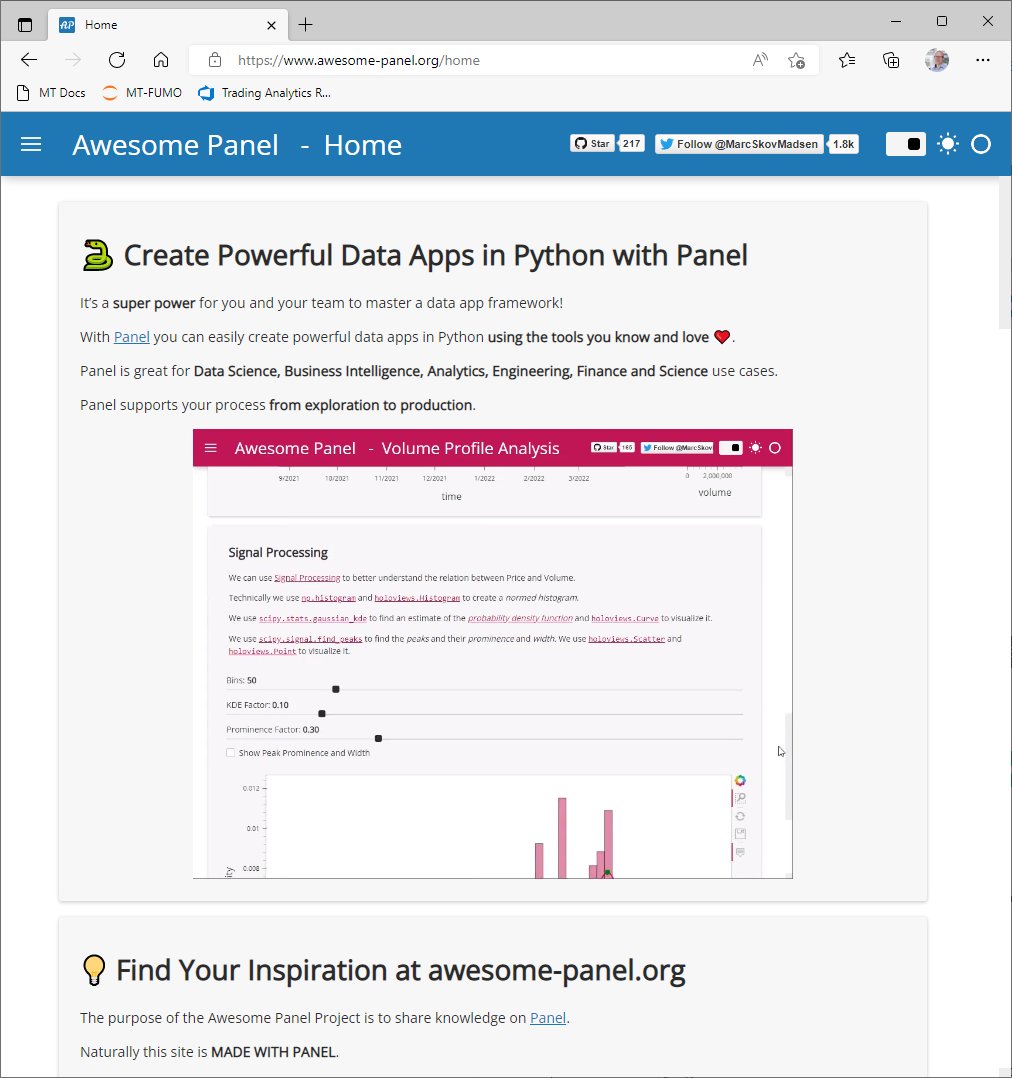Click the Bins slider handle
Screen dimensions: 1012x1078
click(336, 689)
